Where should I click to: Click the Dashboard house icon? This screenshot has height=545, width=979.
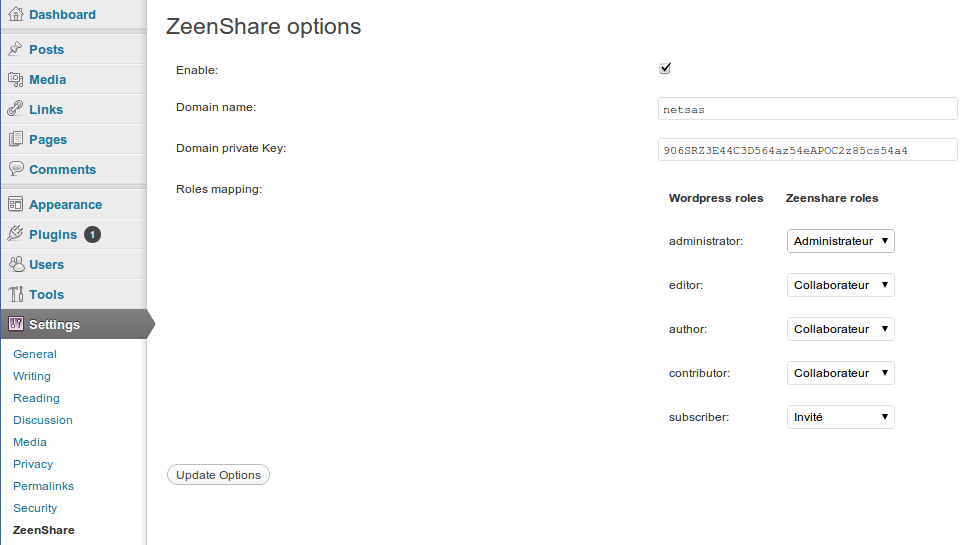tap(16, 14)
